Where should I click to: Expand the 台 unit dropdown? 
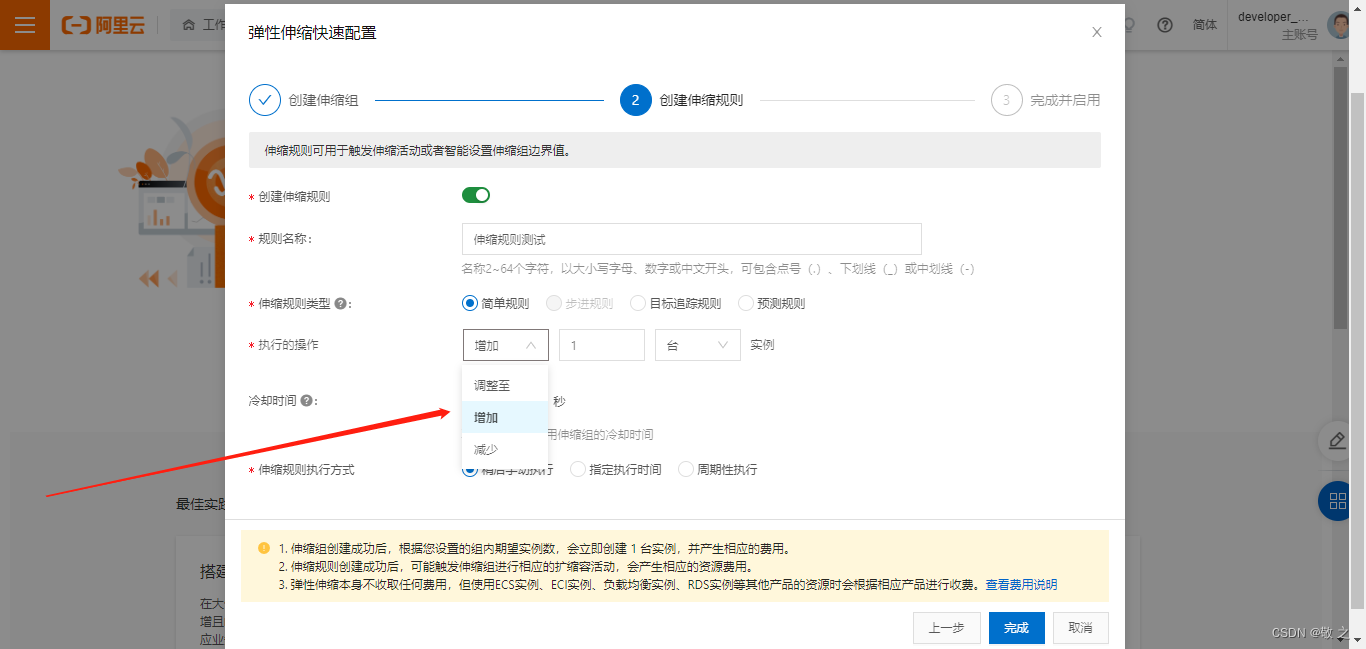(697, 345)
